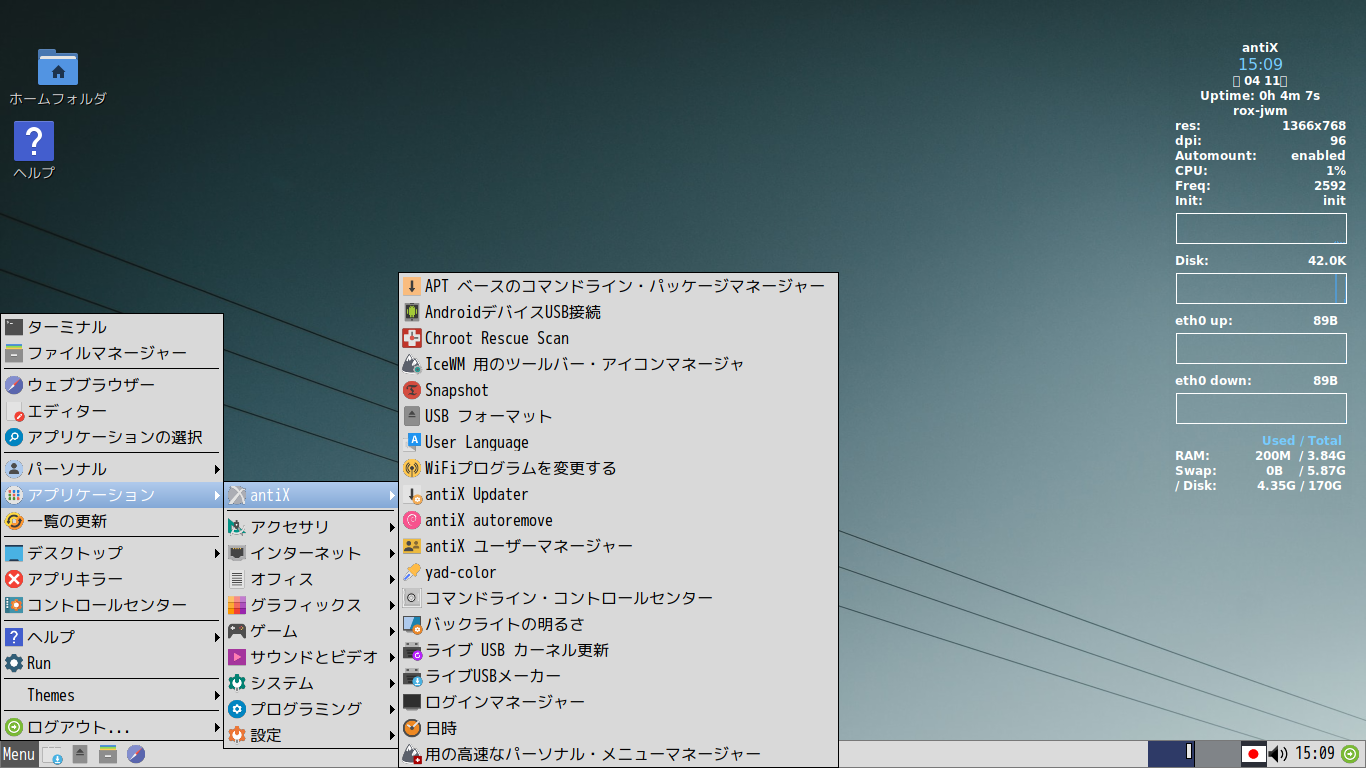Launch IceWM 用のツールバー・アイコンマネージャ
1366x768 pixels.
coord(618,364)
